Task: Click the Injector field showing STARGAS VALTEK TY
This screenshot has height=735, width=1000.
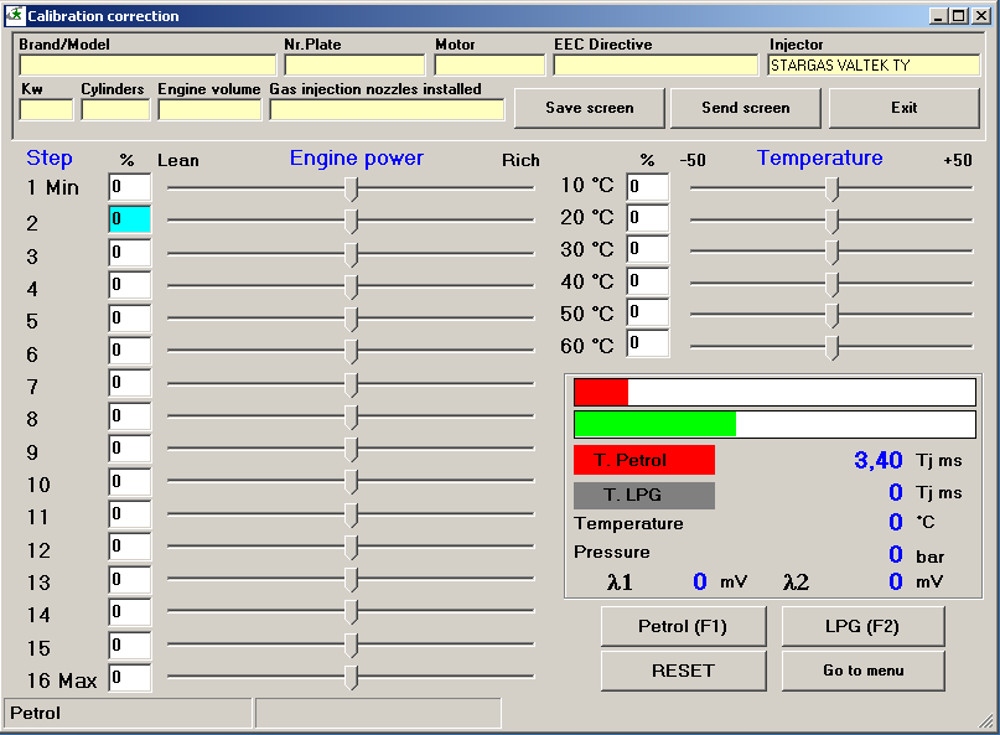Action: [x=873, y=66]
